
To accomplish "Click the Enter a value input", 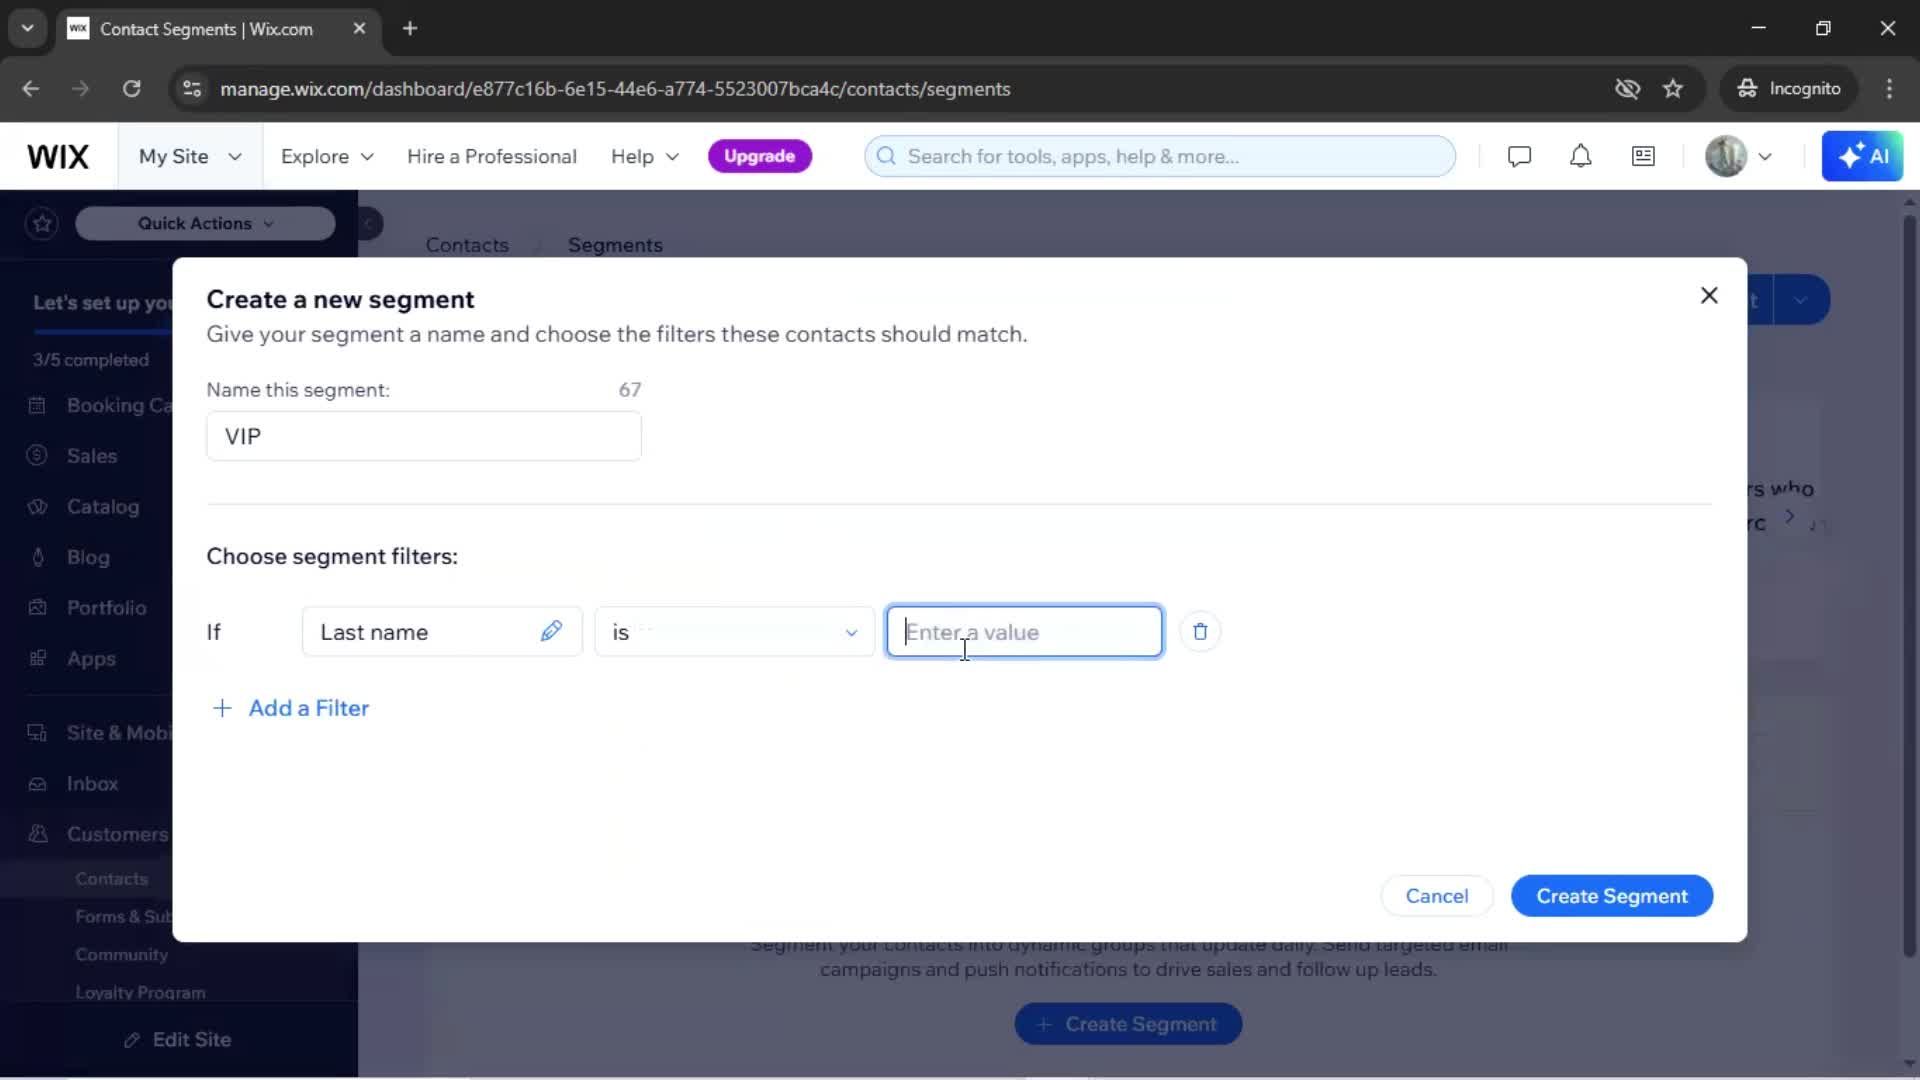I will pos(1024,632).
